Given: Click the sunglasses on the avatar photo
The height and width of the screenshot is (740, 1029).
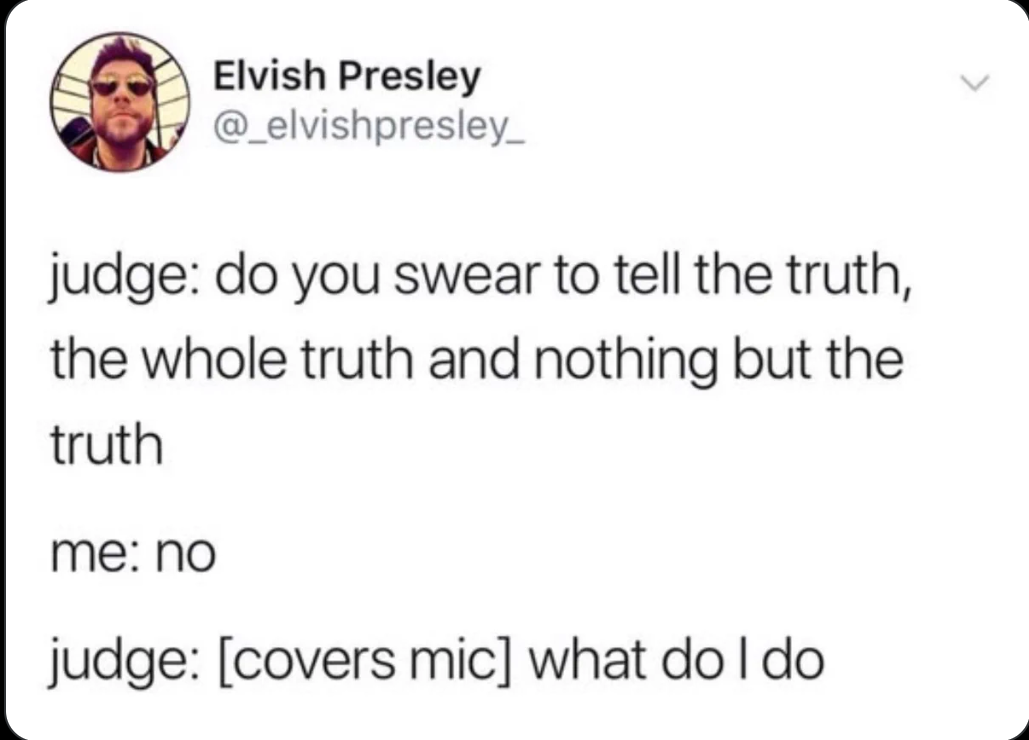Looking at the screenshot, I should (121, 86).
